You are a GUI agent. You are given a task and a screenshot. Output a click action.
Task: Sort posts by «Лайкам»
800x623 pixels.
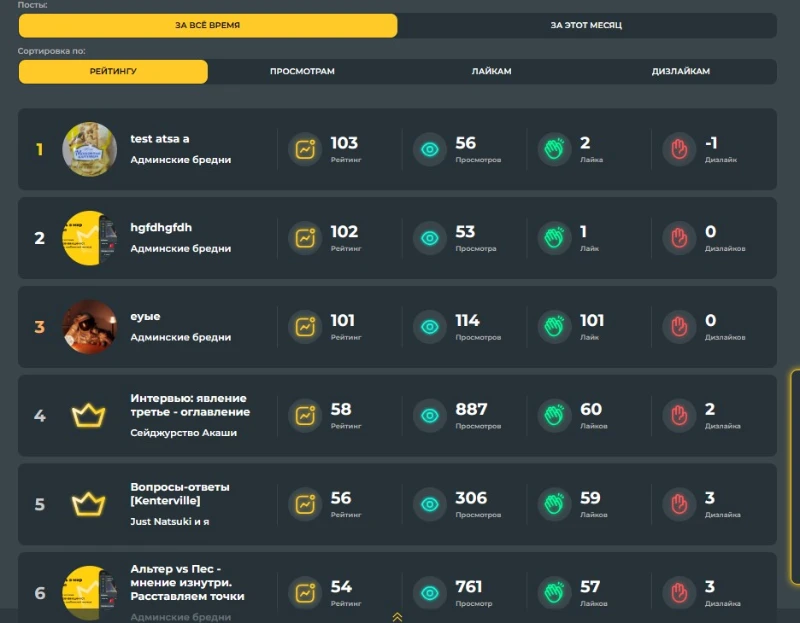pos(491,71)
